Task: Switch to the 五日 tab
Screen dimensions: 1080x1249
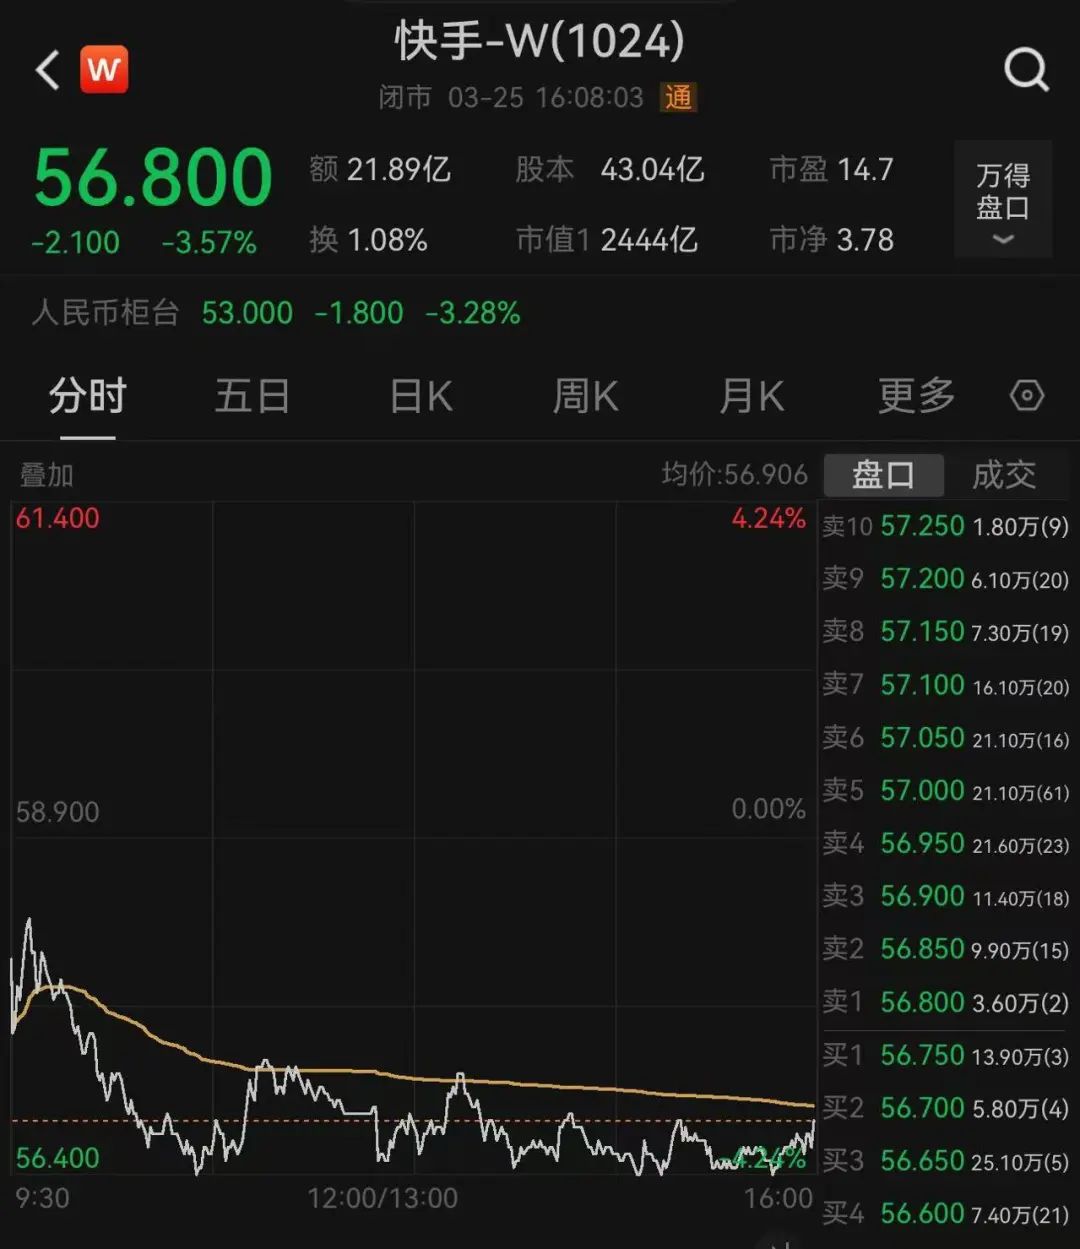Action: pyautogui.click(x=252, y=397)
